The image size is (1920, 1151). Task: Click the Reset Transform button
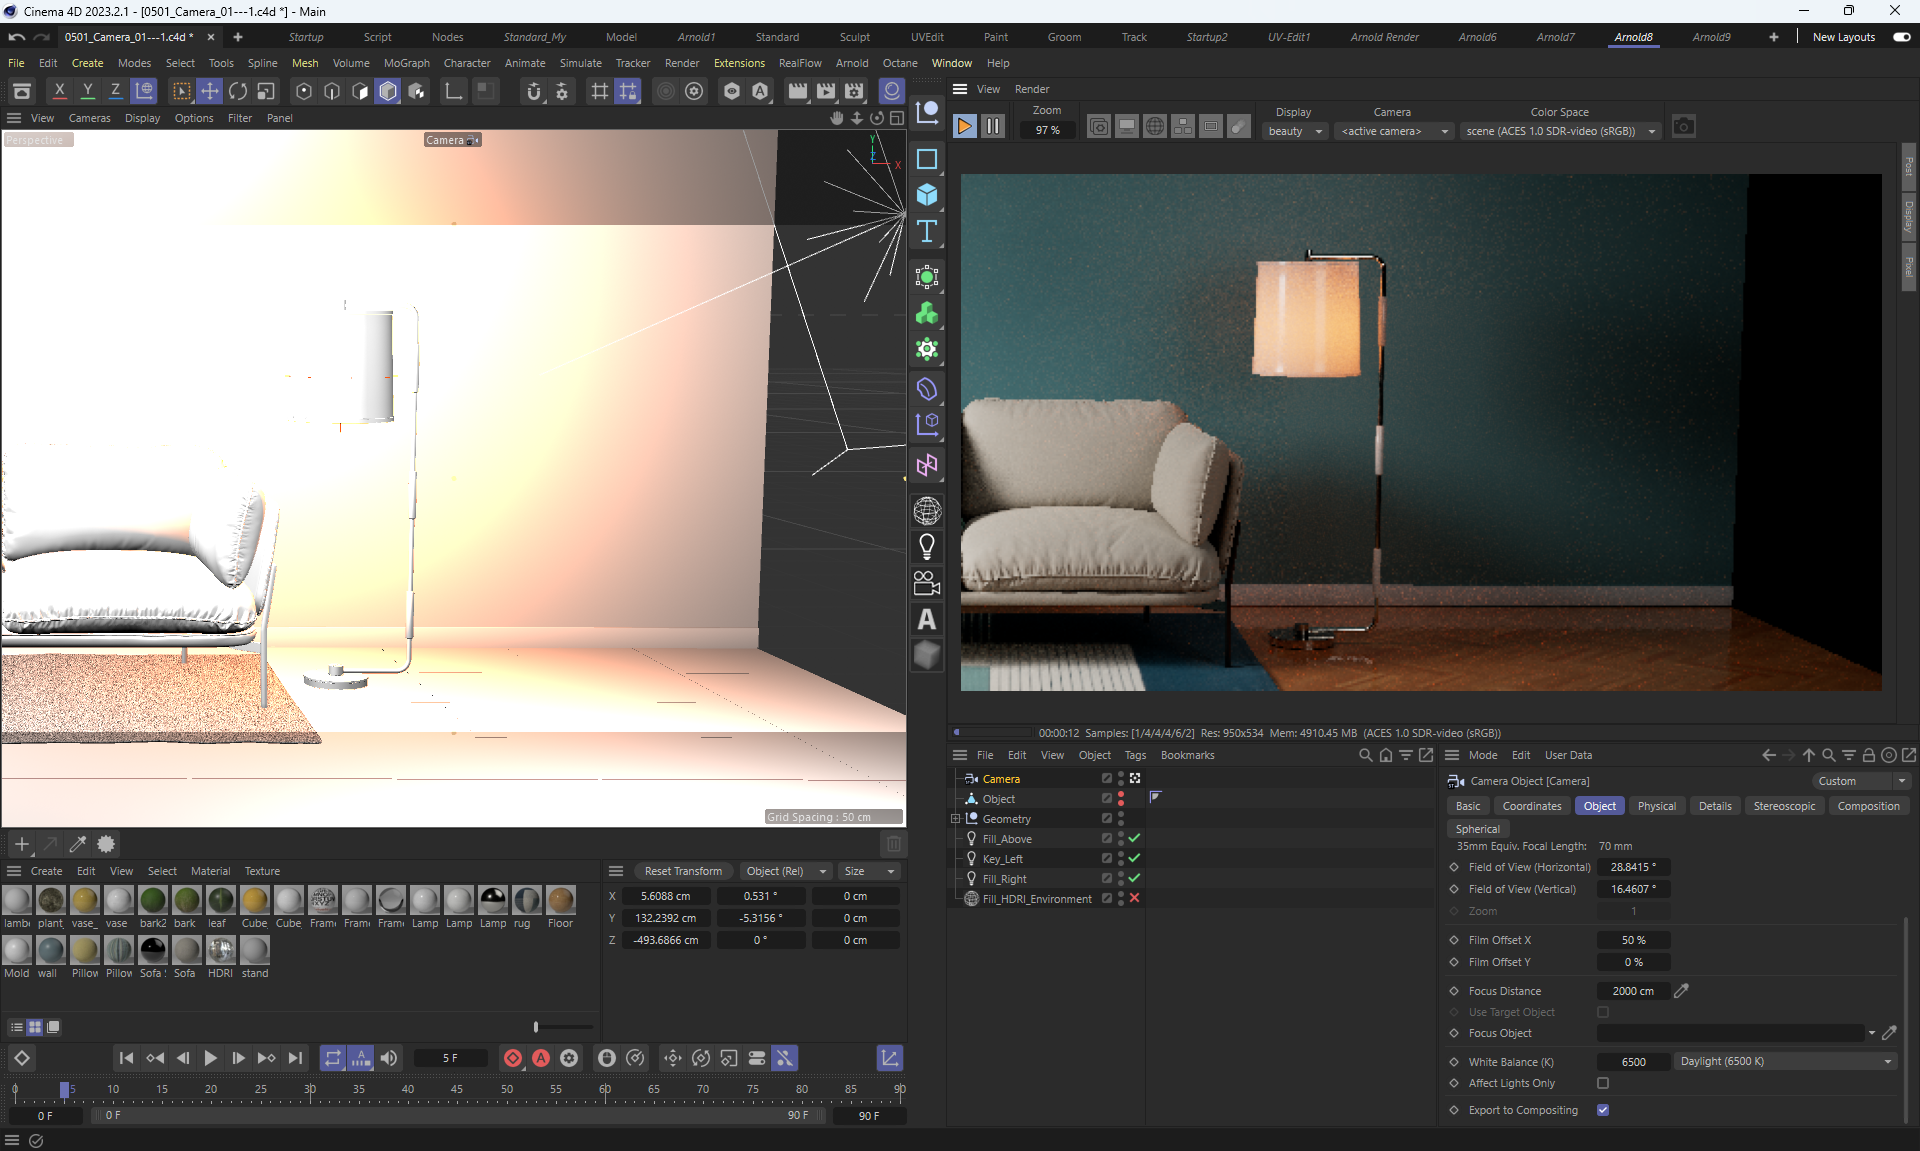pyautogui.click(x=683, y=871)
